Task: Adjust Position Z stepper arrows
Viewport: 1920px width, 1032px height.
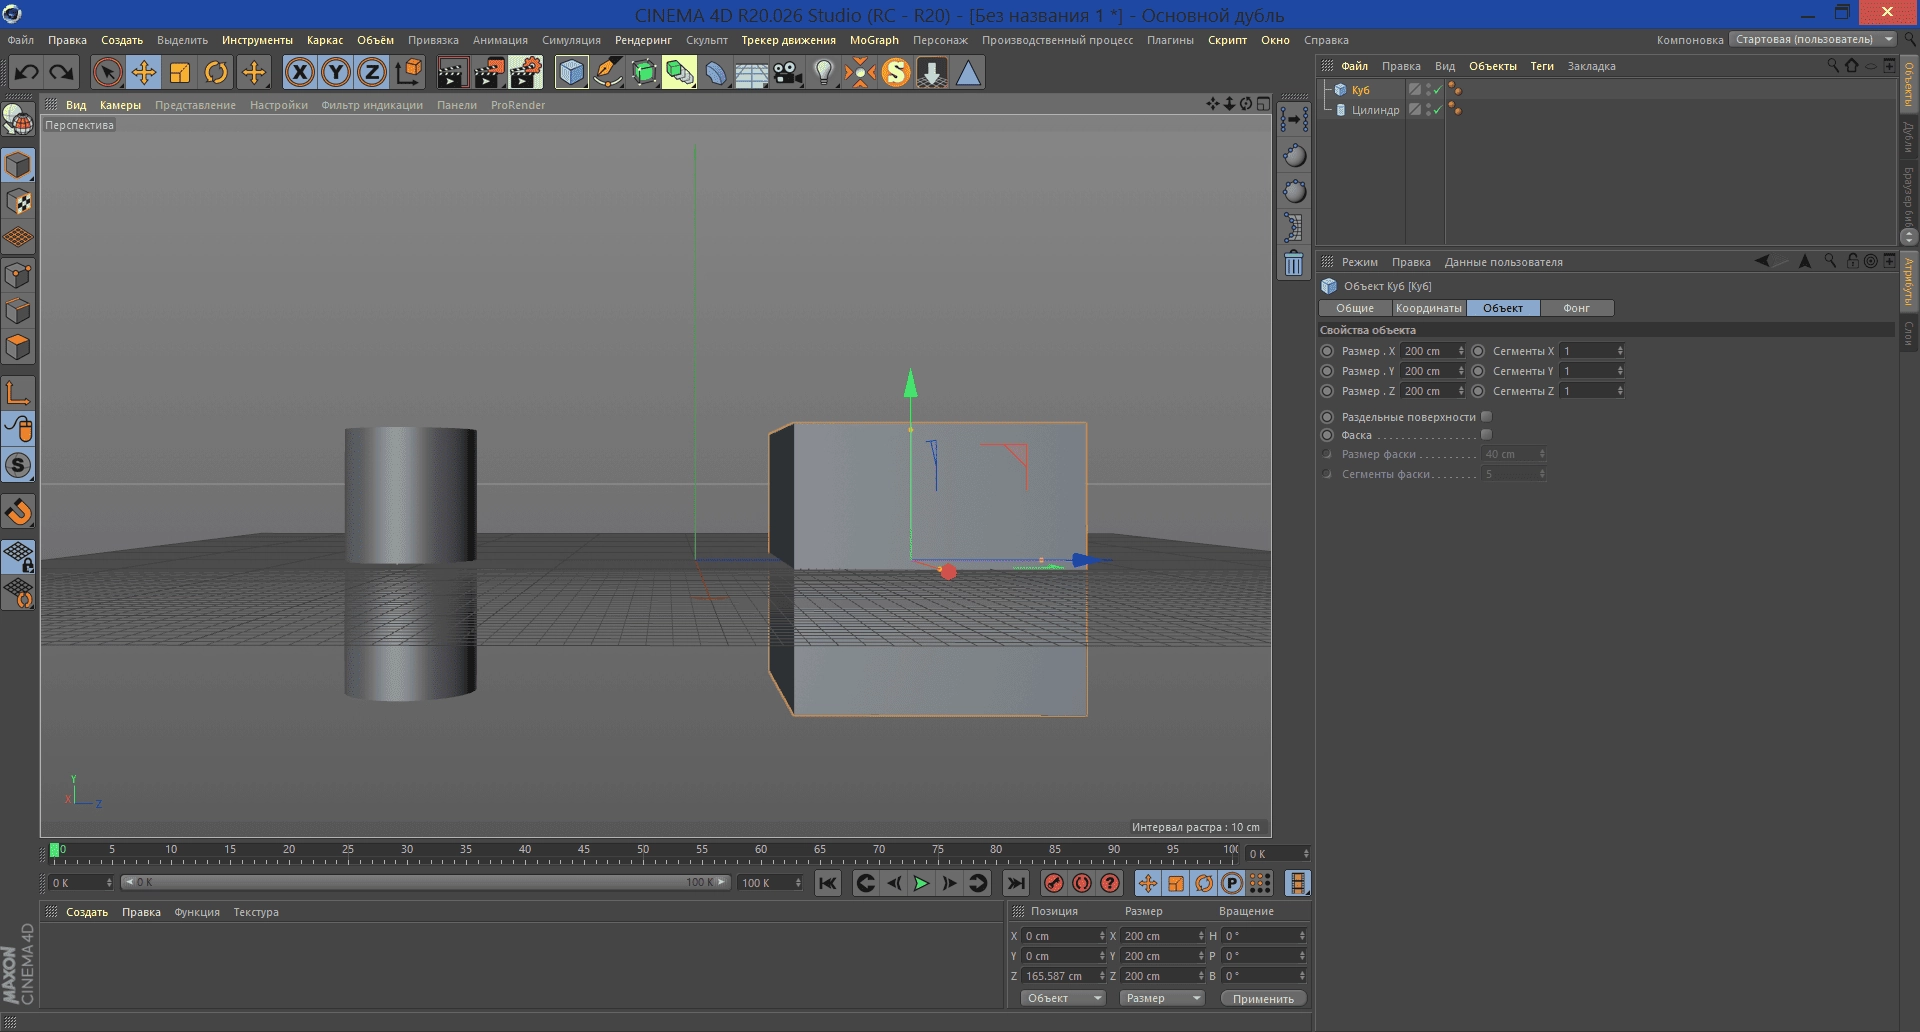Action: coord(1102,976)
